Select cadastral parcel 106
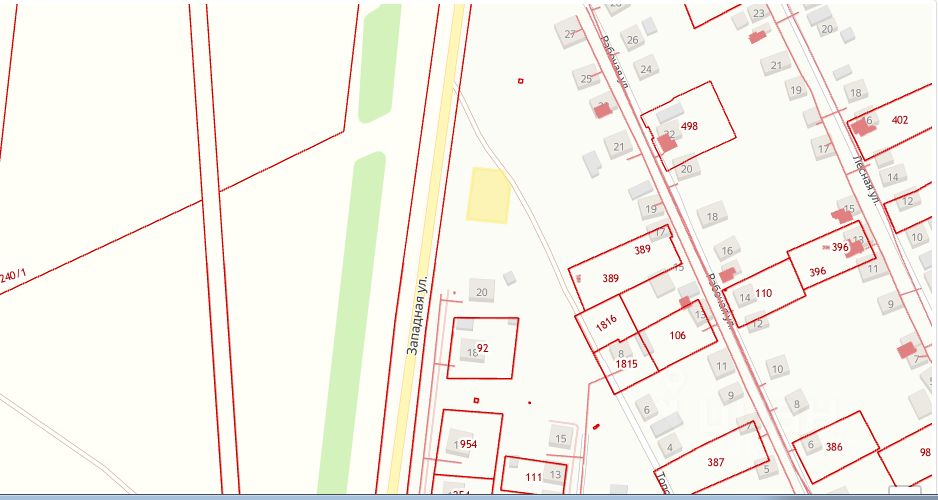 coord(677,336)
